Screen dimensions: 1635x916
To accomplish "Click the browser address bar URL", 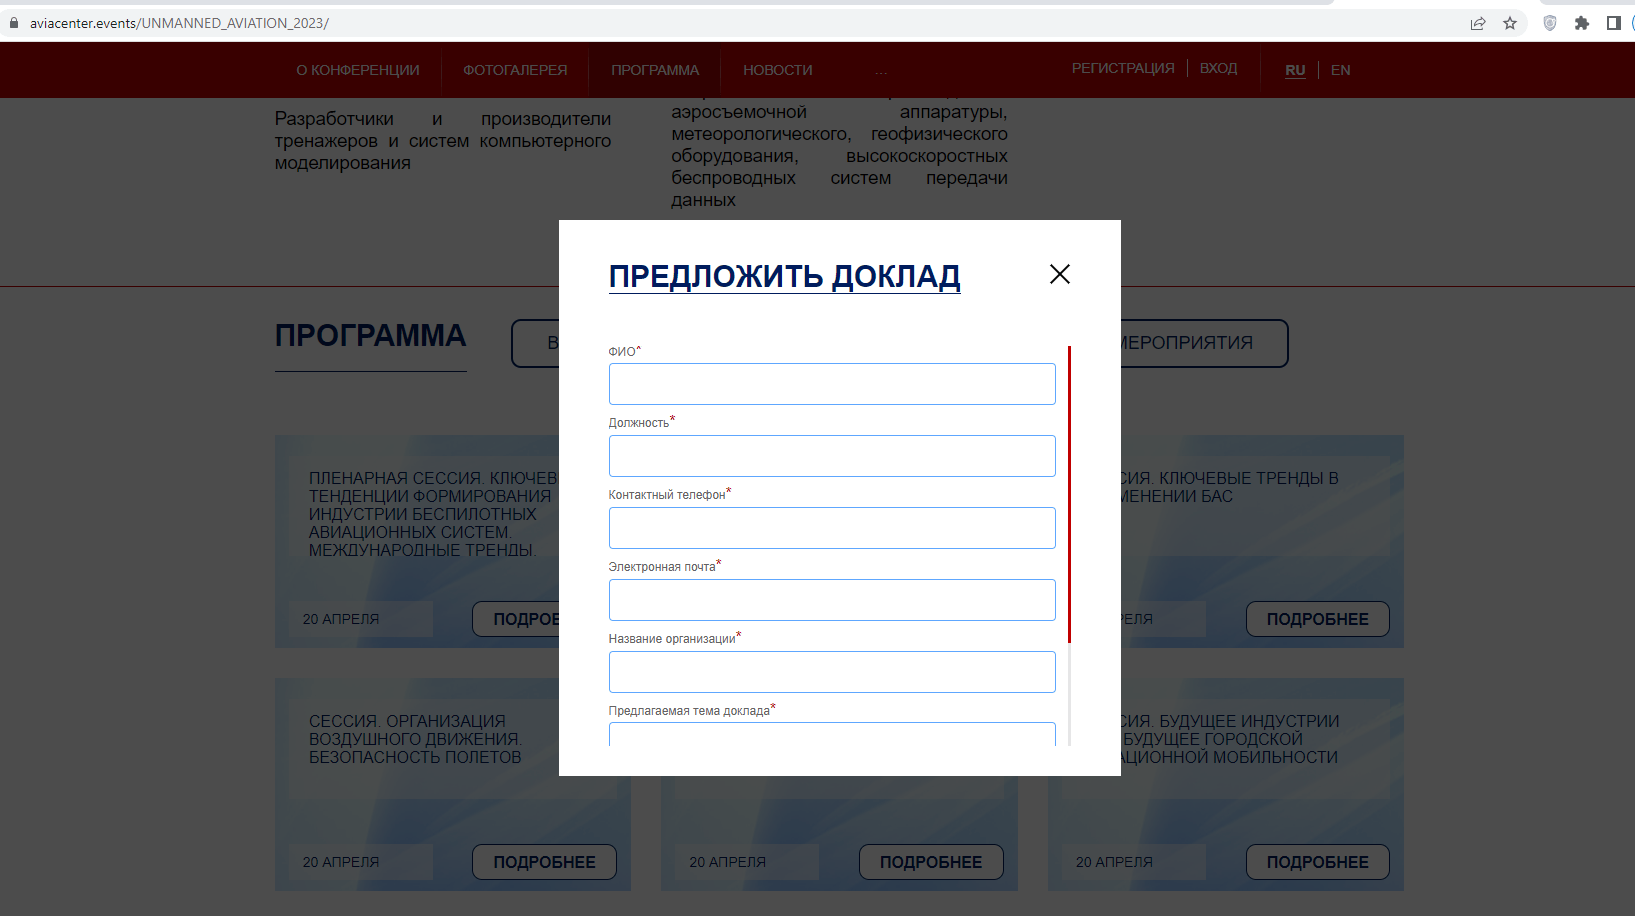I will [179, 23].
